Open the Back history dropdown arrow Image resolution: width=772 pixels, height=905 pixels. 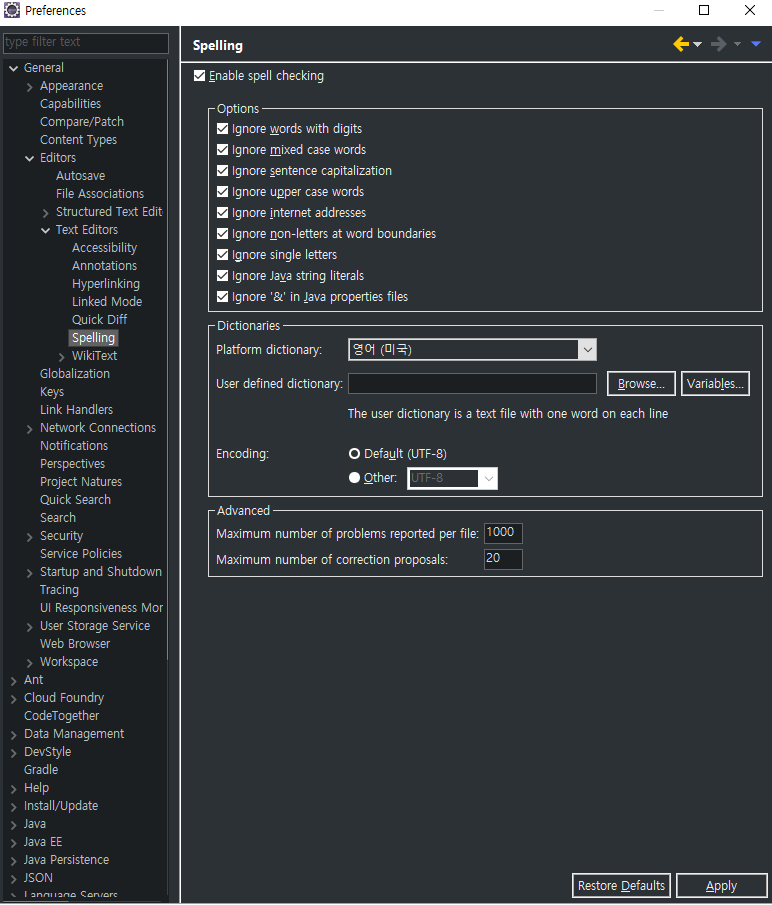[698, 44]
